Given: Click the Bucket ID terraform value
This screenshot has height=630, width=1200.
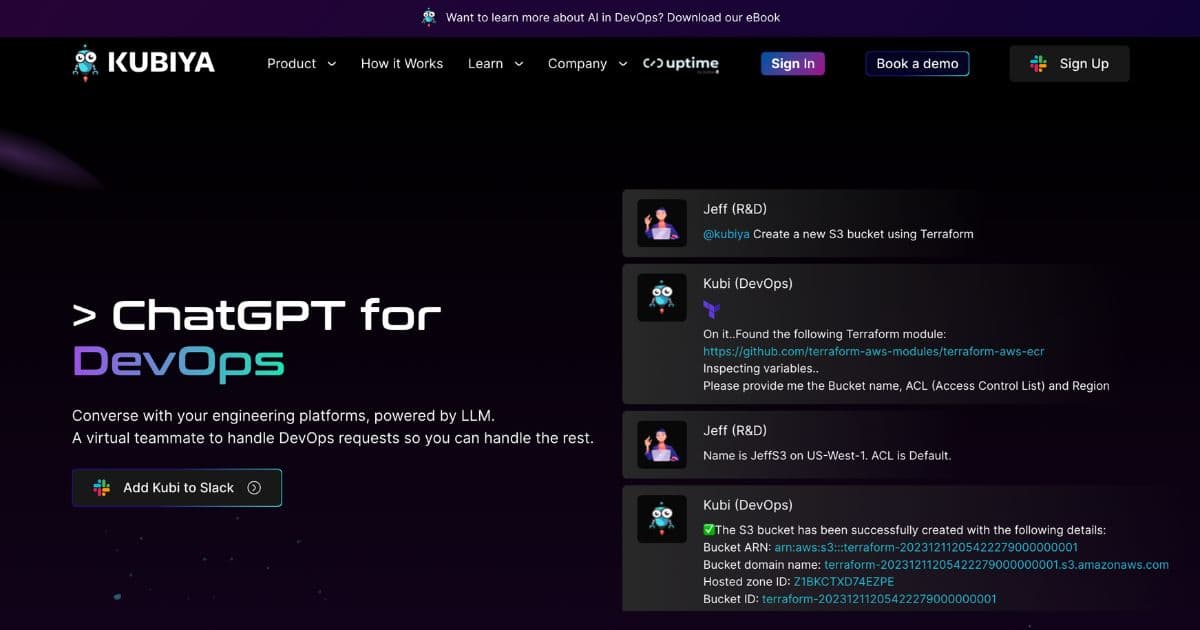Looking at the screenshot, I should [x=879, y=598].
